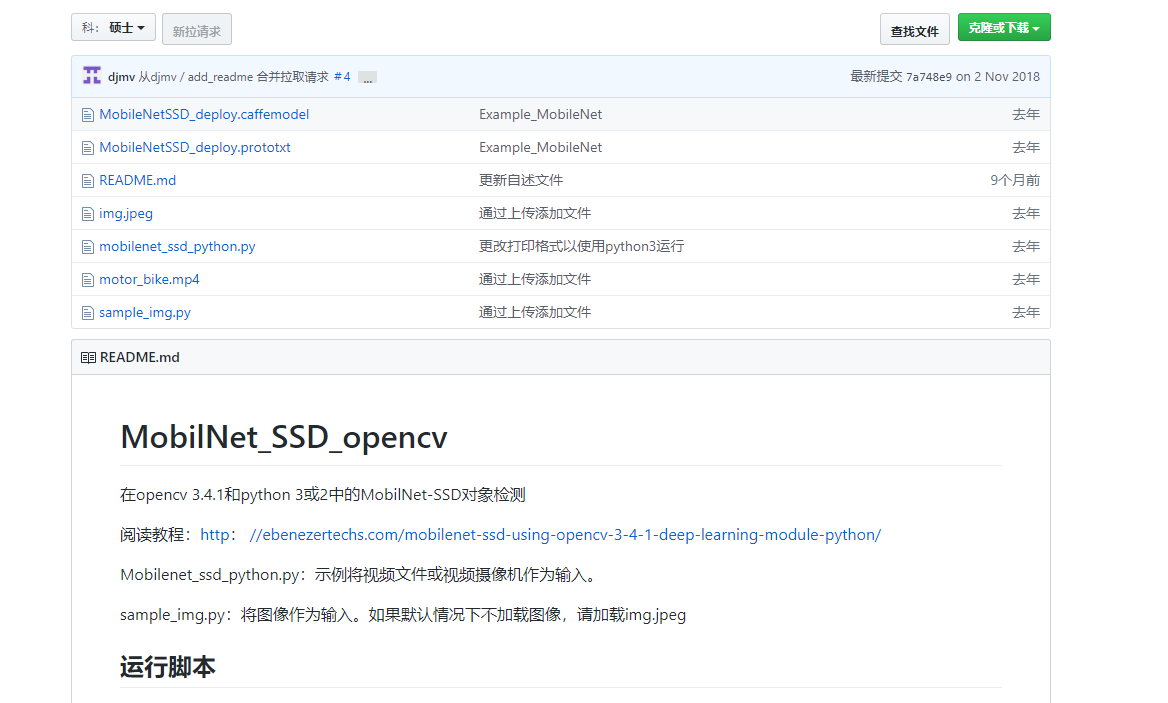Expand the commit message ellipsis button

367,77
